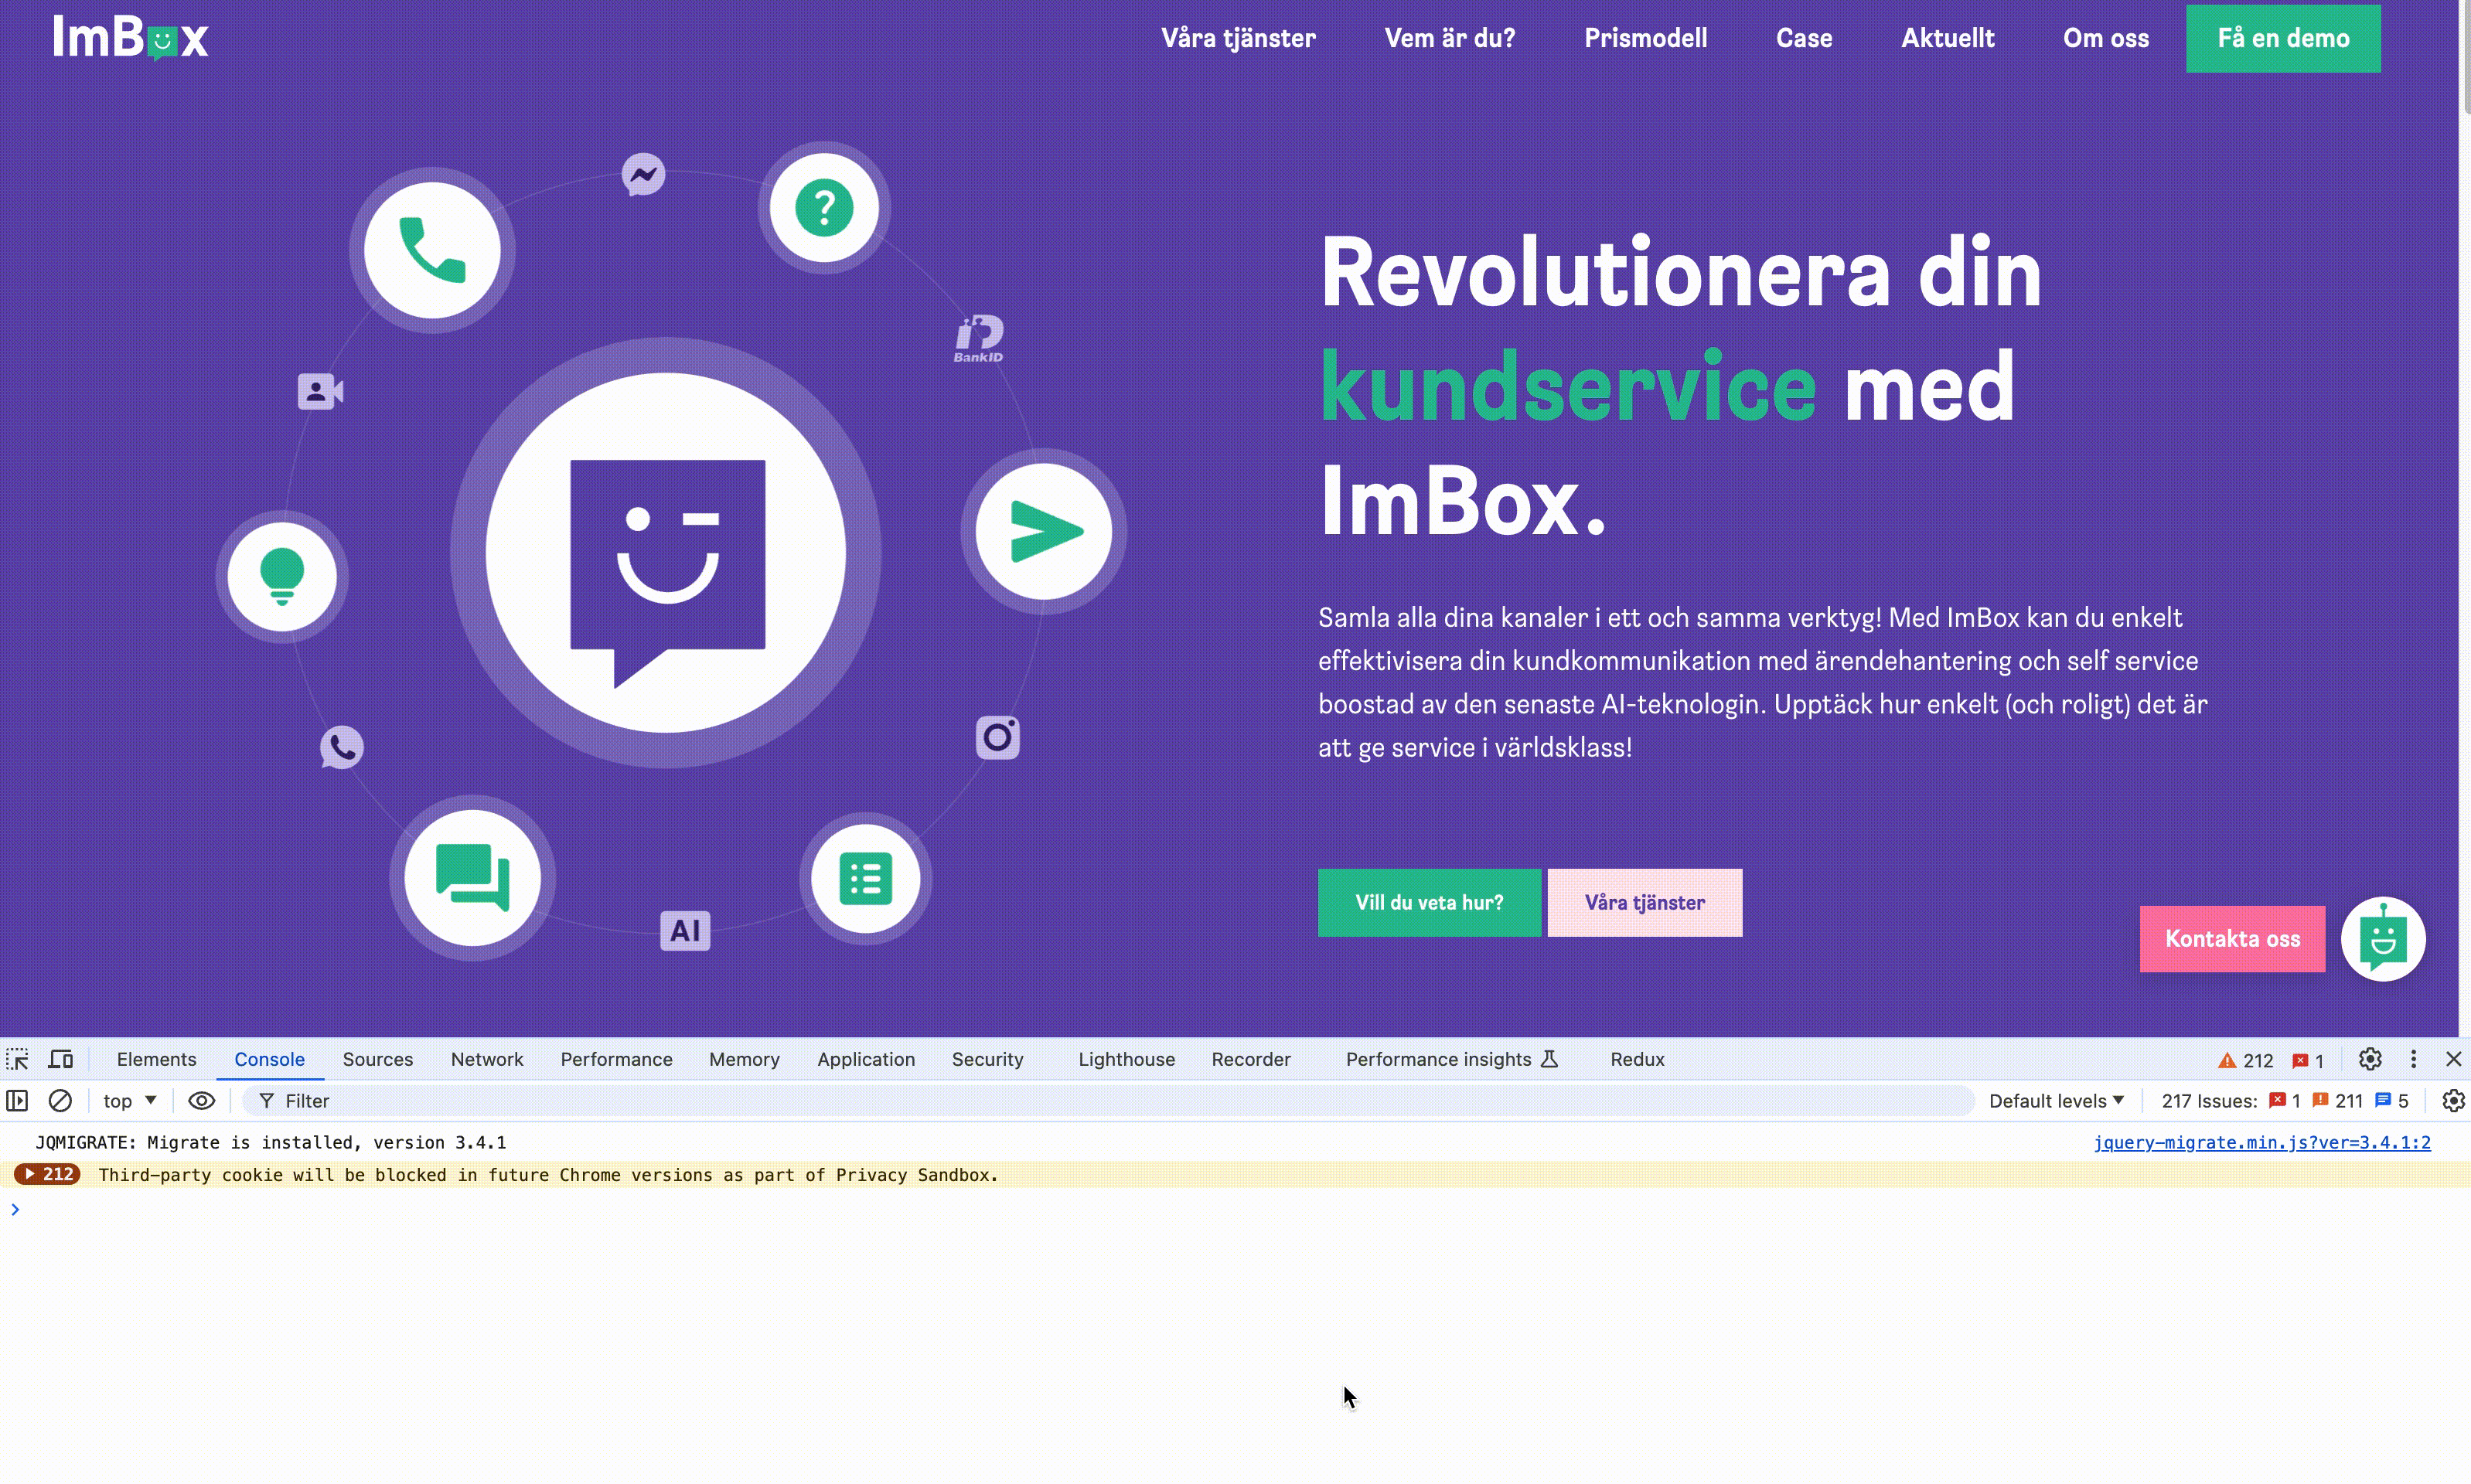The height and width of the screenshot is (1484, 2471).
Task: Open console settings gear icon
Action: point(2452,1101)
